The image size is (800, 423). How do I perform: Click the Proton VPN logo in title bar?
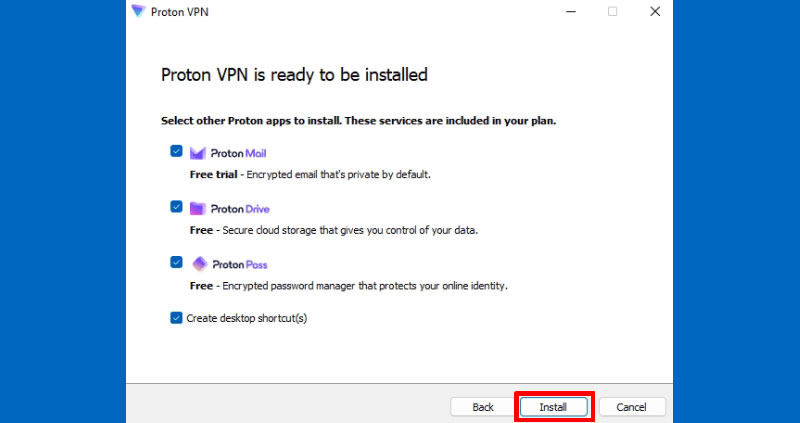(x=137, y=11)
